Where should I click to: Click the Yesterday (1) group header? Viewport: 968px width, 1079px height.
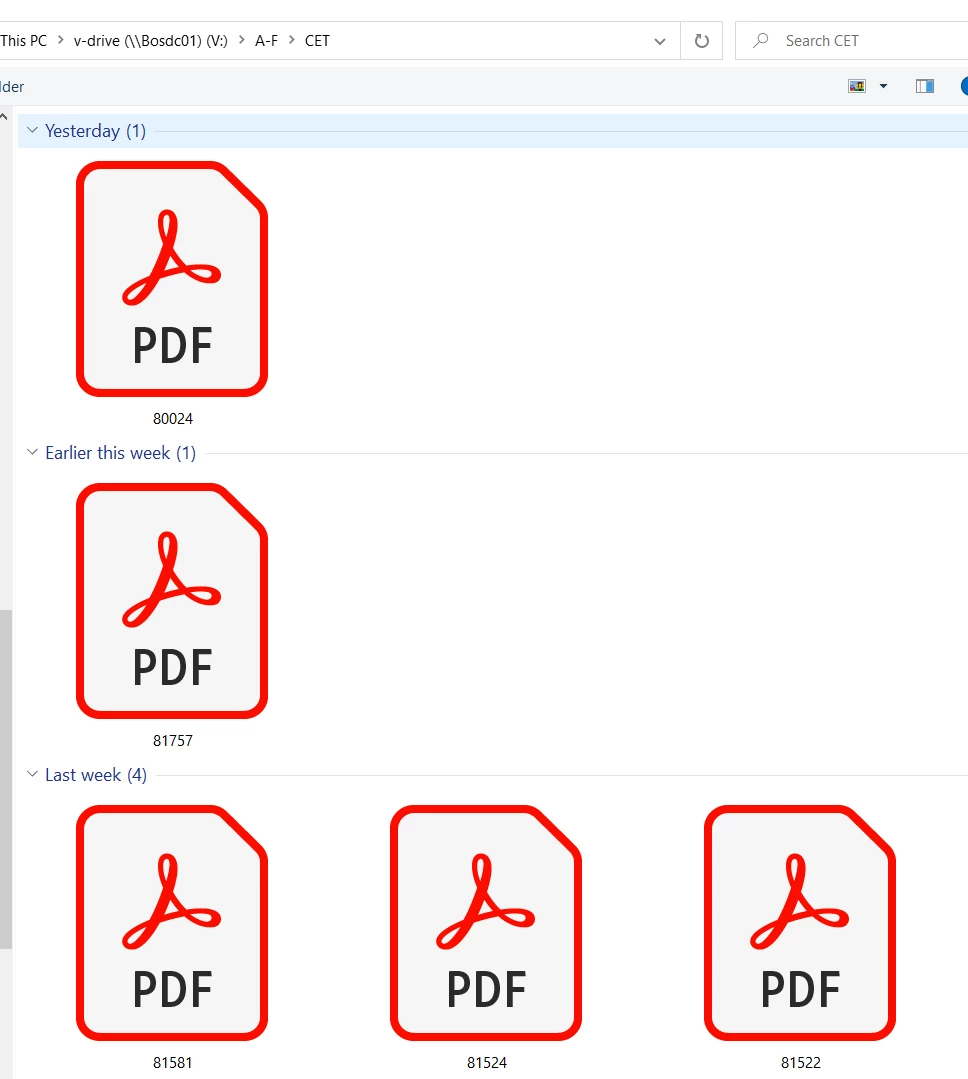[x=96, y=131]
